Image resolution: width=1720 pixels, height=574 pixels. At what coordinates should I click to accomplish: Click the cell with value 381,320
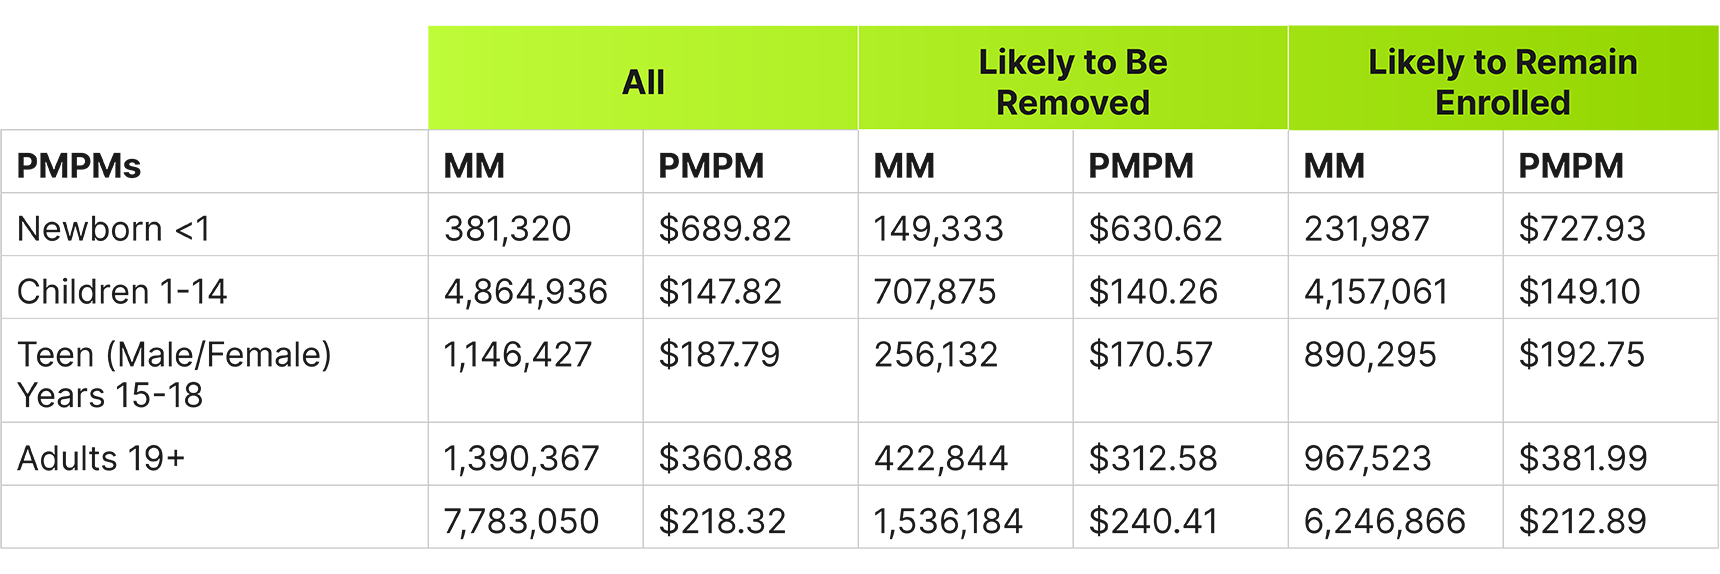536,225
